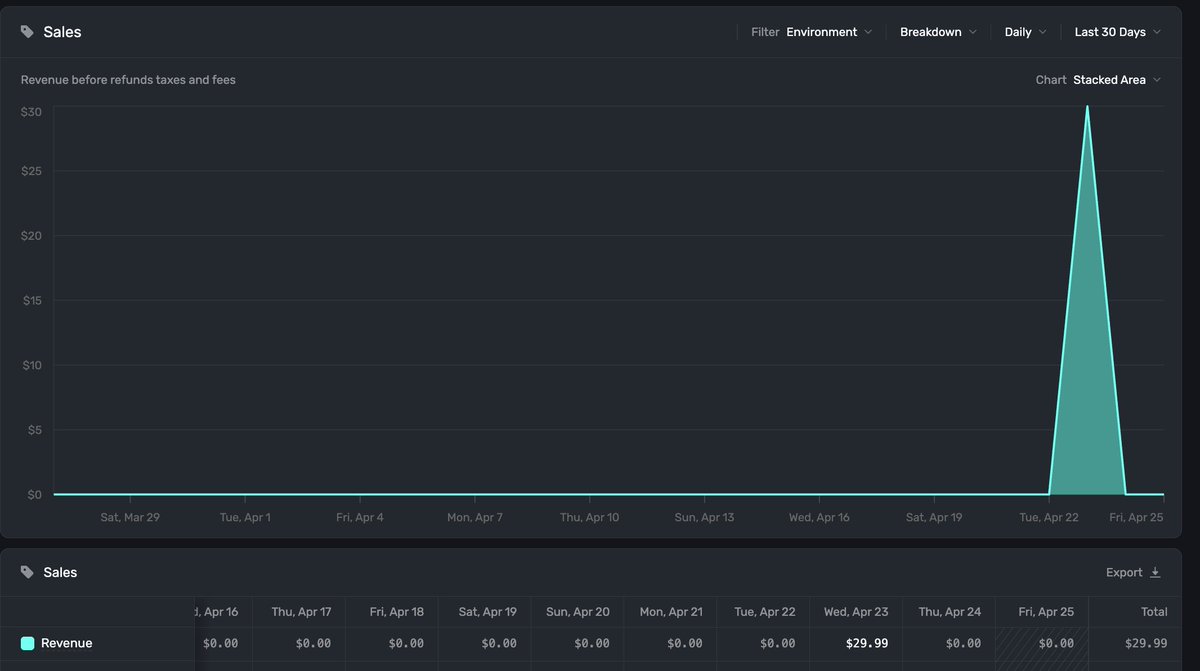Click the Tue, Apr 22 x-axis label
1200x671 pixels.
pyautogui.click(x=1048, y=517)
